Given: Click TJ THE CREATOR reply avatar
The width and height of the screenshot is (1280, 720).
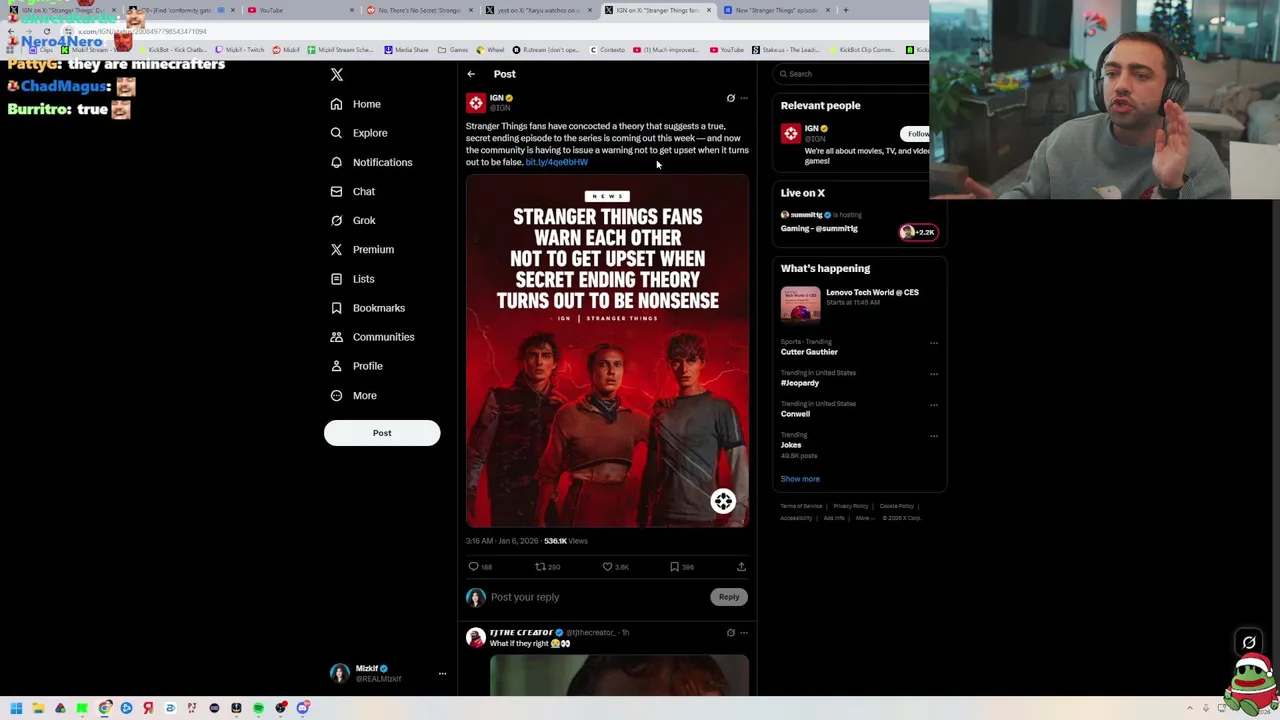Looking at the screenshot, I should point(476,638).
